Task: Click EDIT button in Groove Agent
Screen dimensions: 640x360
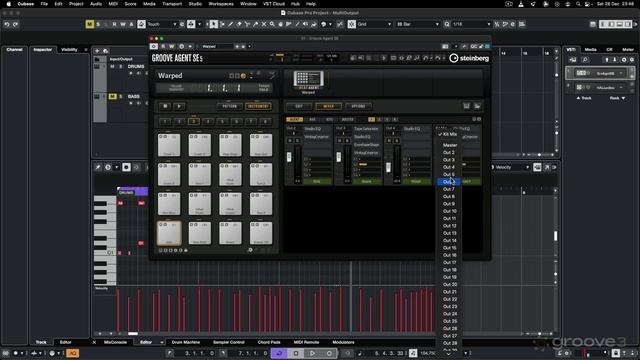Action: [299, 106]
